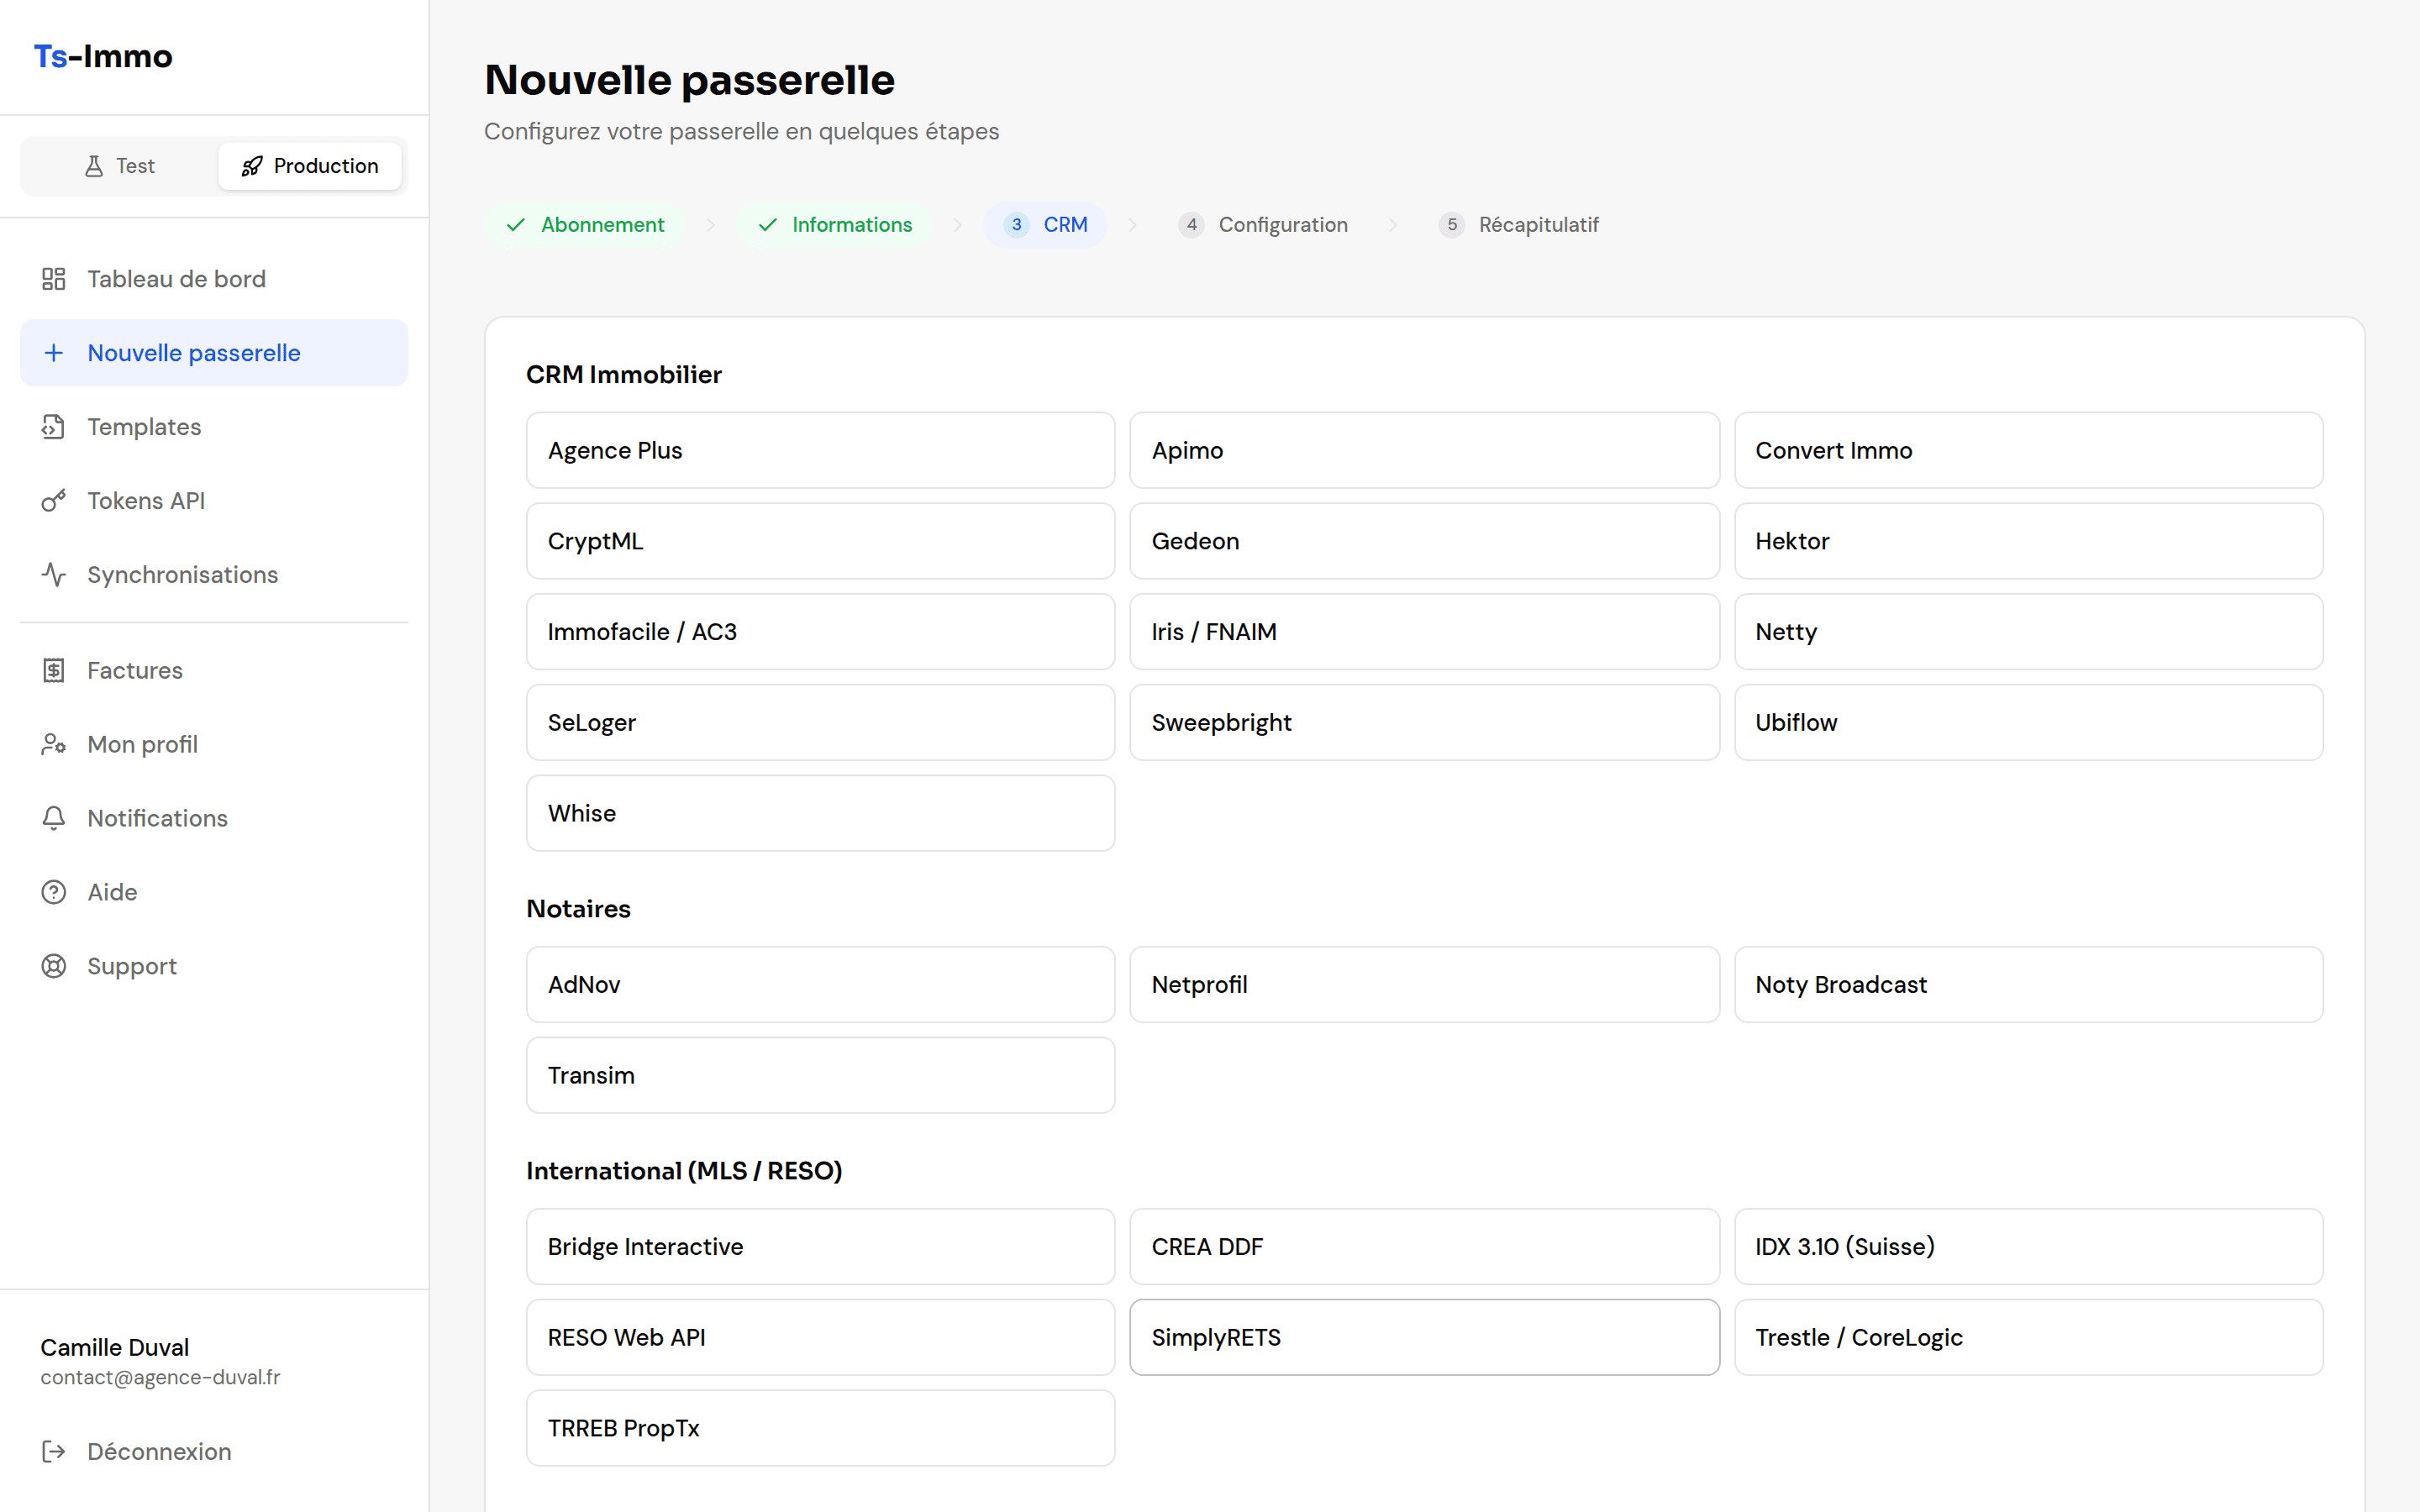Go back to the Abonnement step

click(585, 225)
